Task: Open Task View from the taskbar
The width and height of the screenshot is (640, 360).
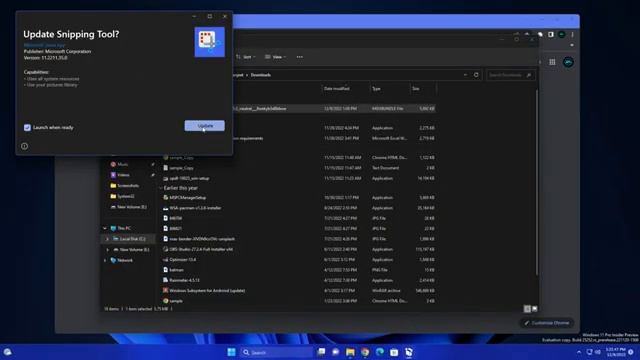Action: coord(321,352)
